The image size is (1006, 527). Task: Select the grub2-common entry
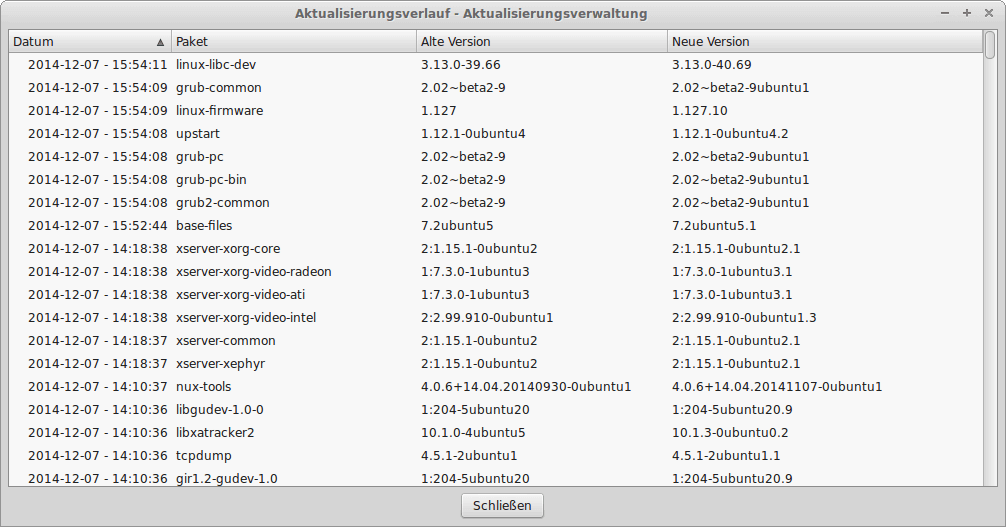click(x=222, y=203)
